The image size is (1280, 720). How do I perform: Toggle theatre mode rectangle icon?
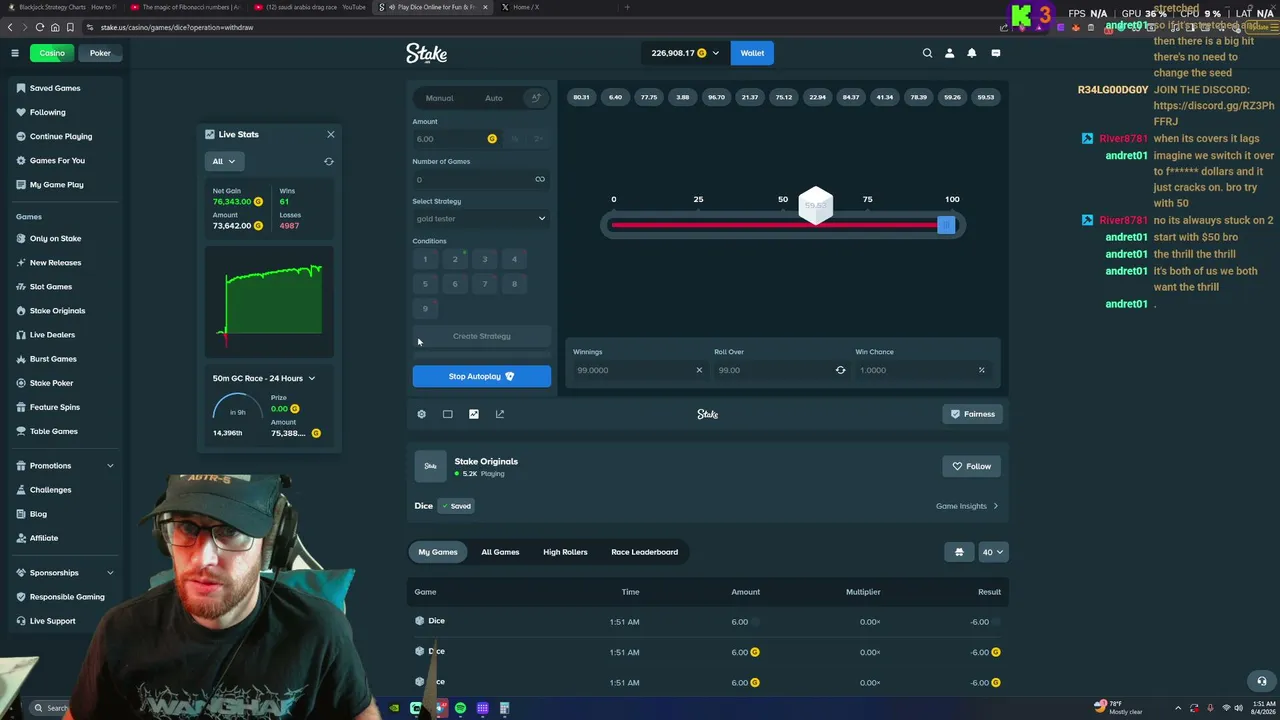[x=447, y=414]
